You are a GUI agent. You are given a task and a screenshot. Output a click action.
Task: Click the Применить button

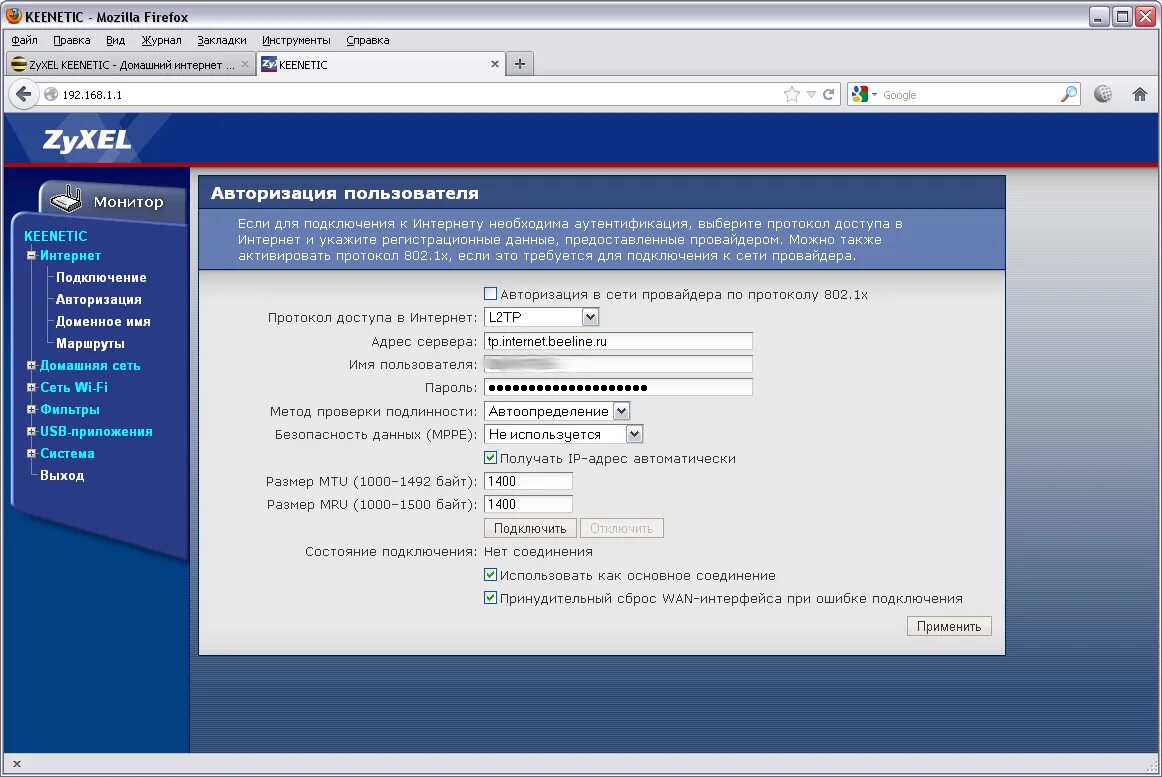949,626
